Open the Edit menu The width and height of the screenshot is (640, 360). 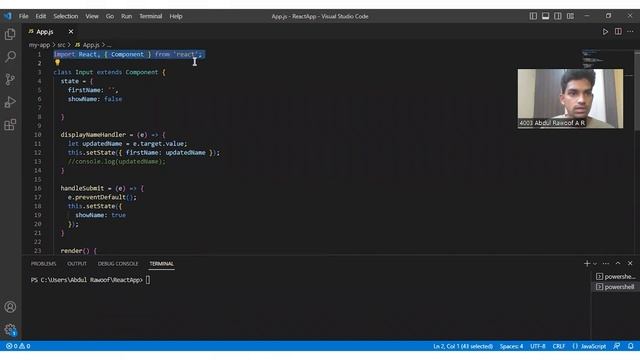coord(40,16)
